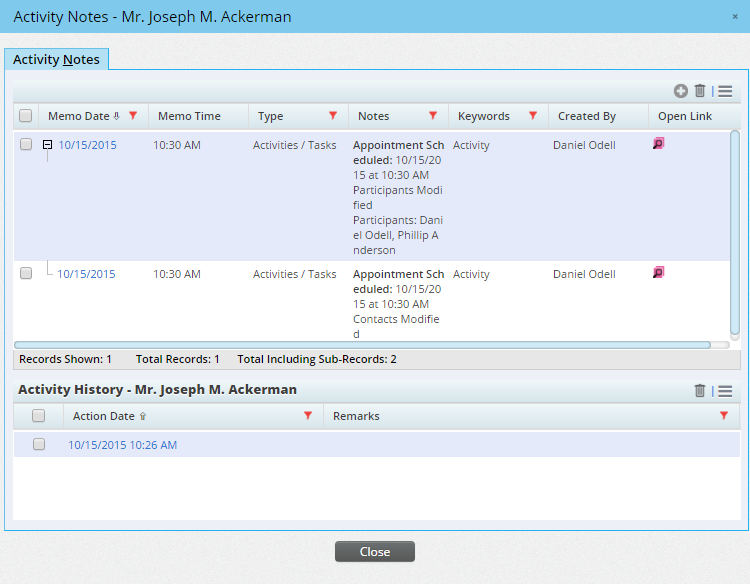750x584 pixels.
Task: Sort by the Action Date column header
Action: pos(103,416)
